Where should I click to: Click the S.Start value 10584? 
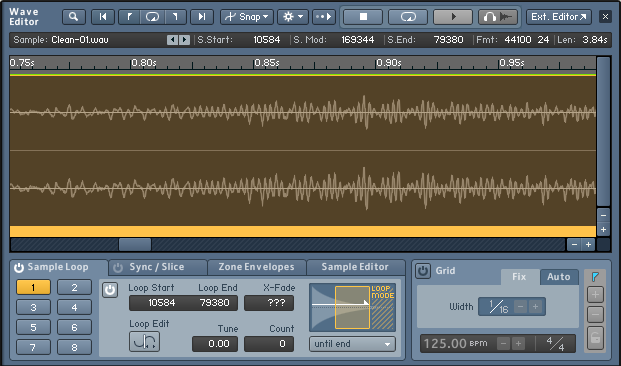point(267,40)
